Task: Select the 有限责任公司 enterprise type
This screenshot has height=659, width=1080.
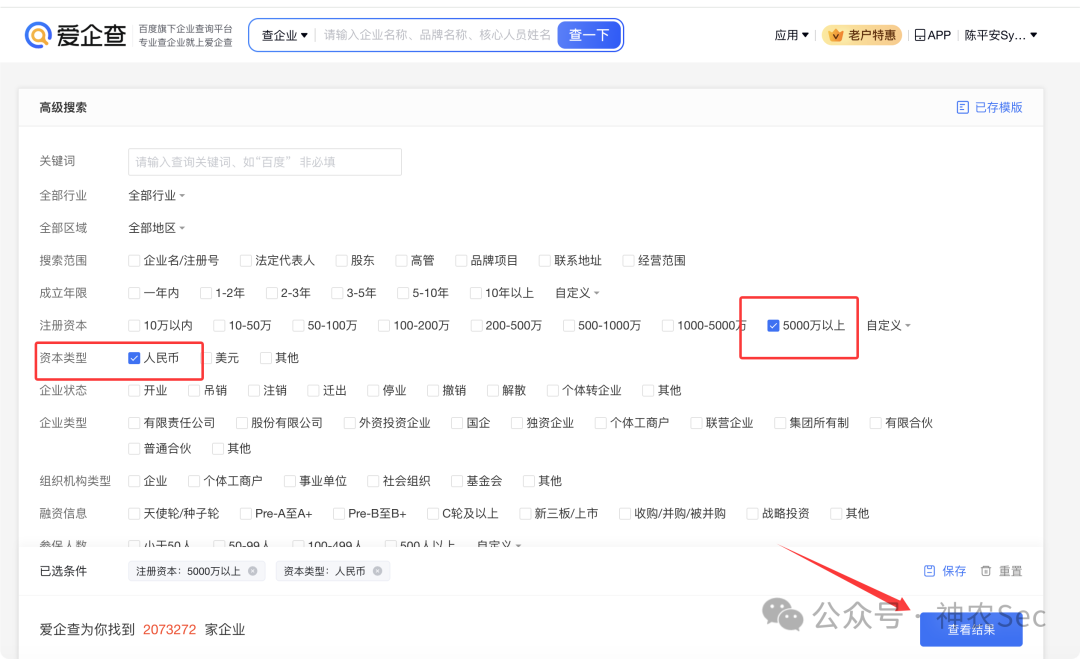Action: (x=134, y=423)
